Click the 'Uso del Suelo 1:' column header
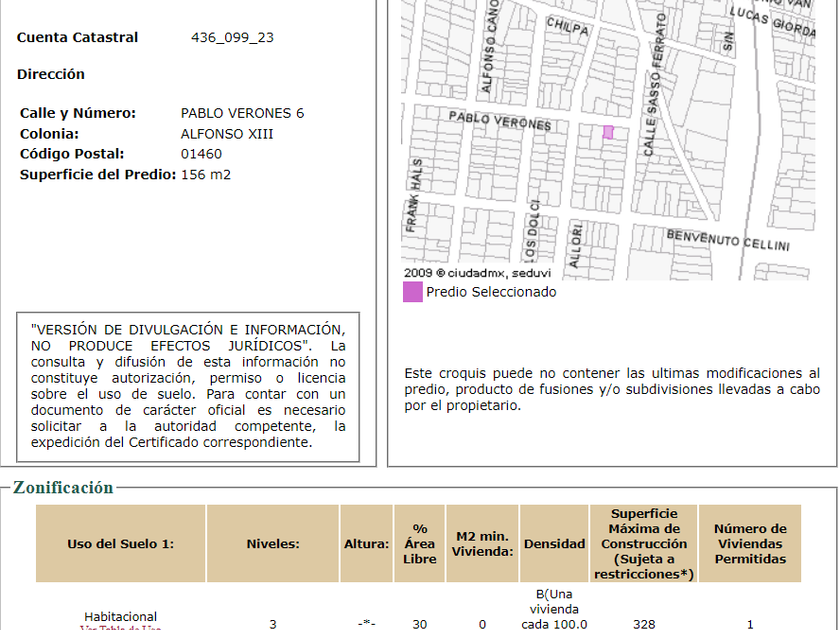The height and width of the screenshot is (630, 840). click(x=121, y=544)
